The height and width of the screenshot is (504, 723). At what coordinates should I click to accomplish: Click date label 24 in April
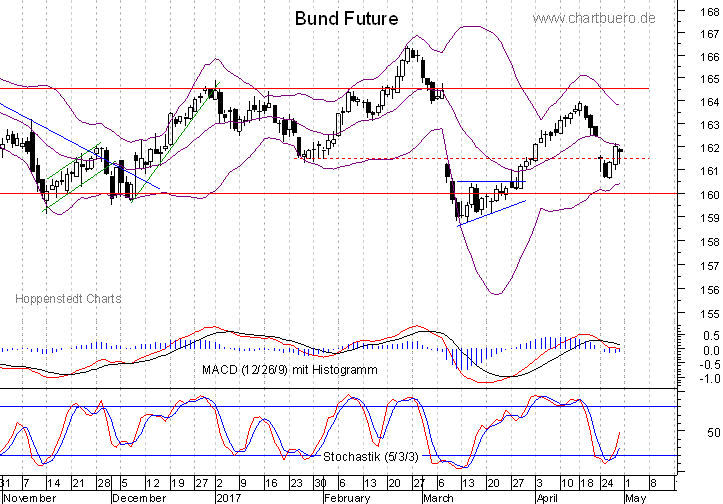(607, 483)
